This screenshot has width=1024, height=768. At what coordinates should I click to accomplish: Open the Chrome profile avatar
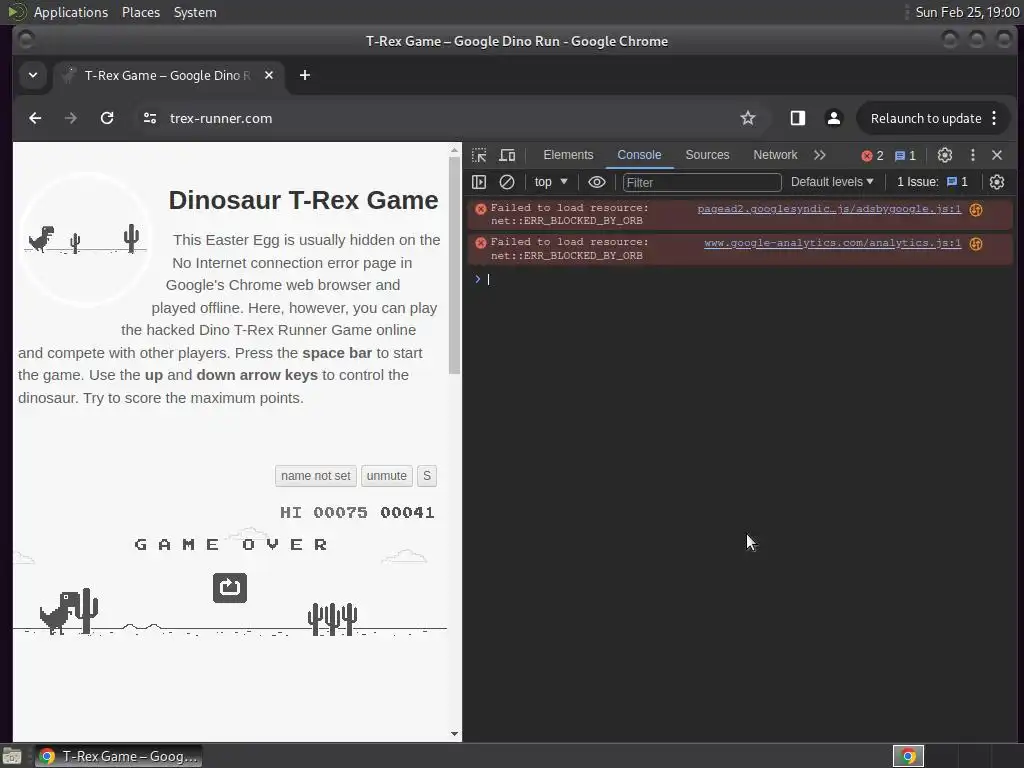(833, 118)
